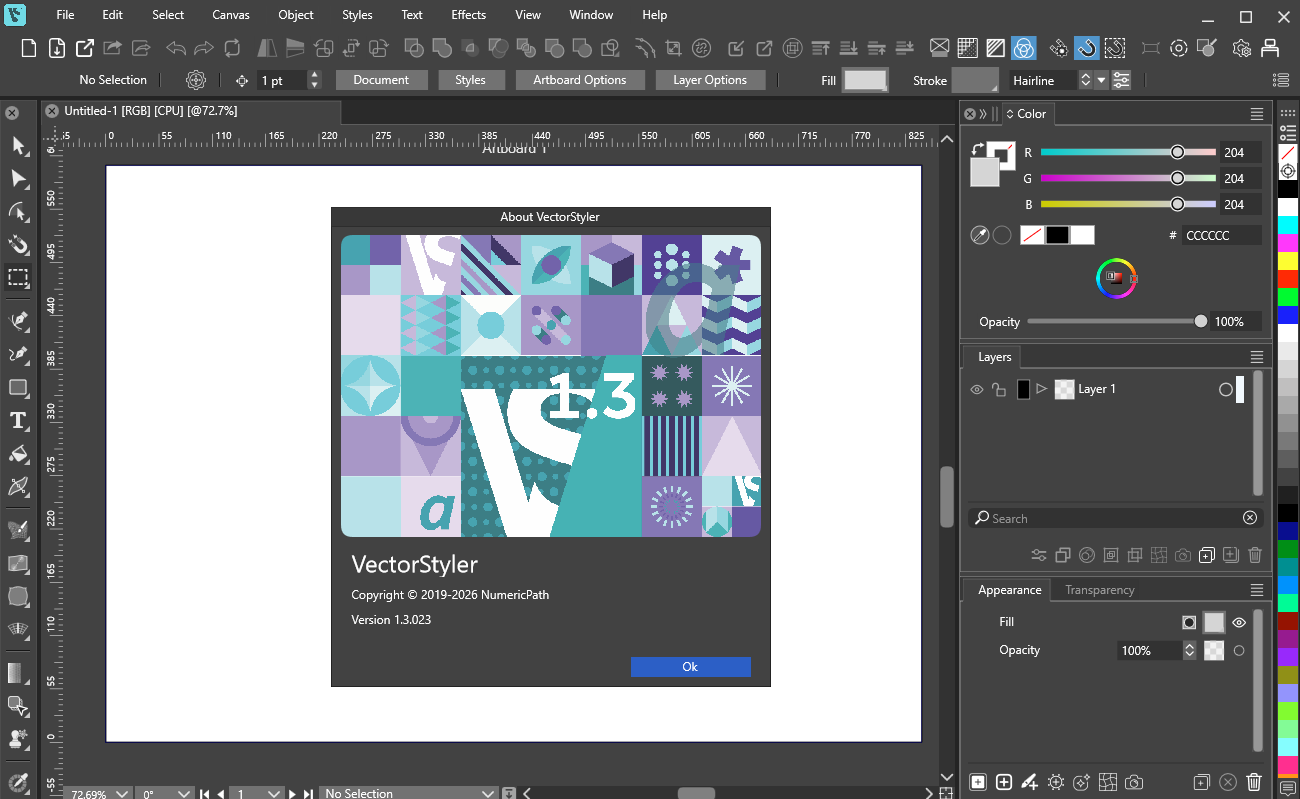Image resolution: width=1300 pixels, height=799 pixels.
Task: Open the color wheel picker
Action: [1114, 277]
